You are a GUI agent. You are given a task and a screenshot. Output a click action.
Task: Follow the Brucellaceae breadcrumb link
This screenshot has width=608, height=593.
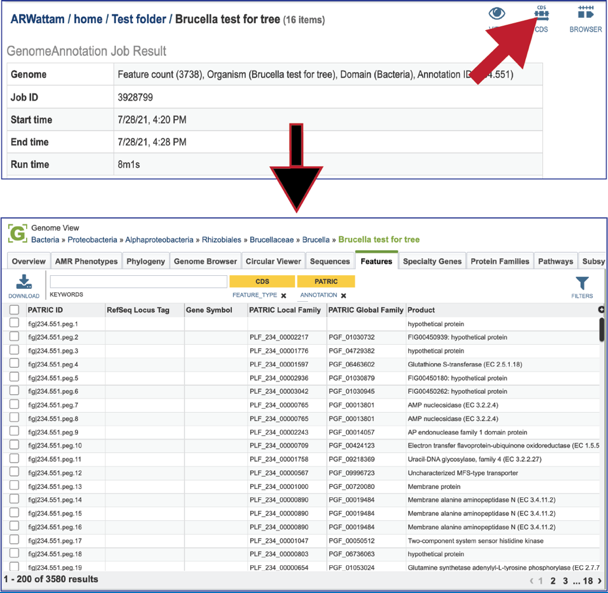pyautogui.click(x=271, y=240)
